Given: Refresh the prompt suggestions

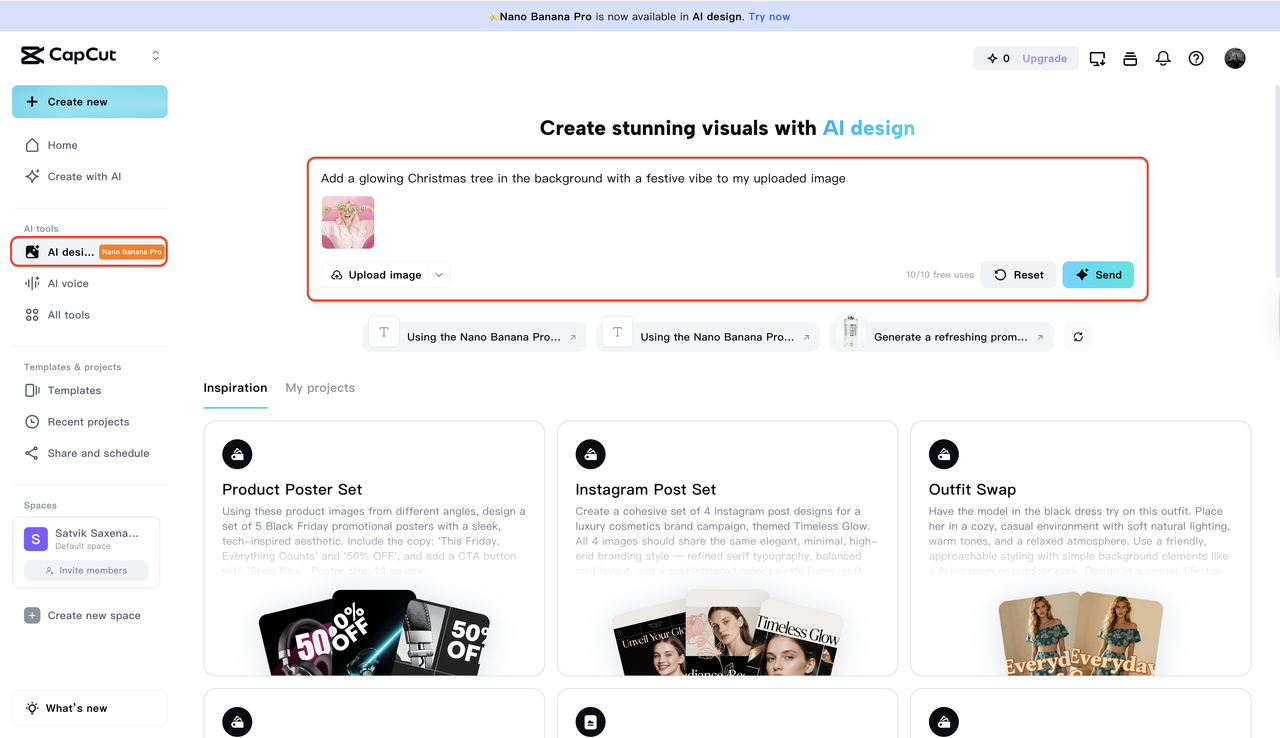Looking at the screenshot, I should (1078, 337).
